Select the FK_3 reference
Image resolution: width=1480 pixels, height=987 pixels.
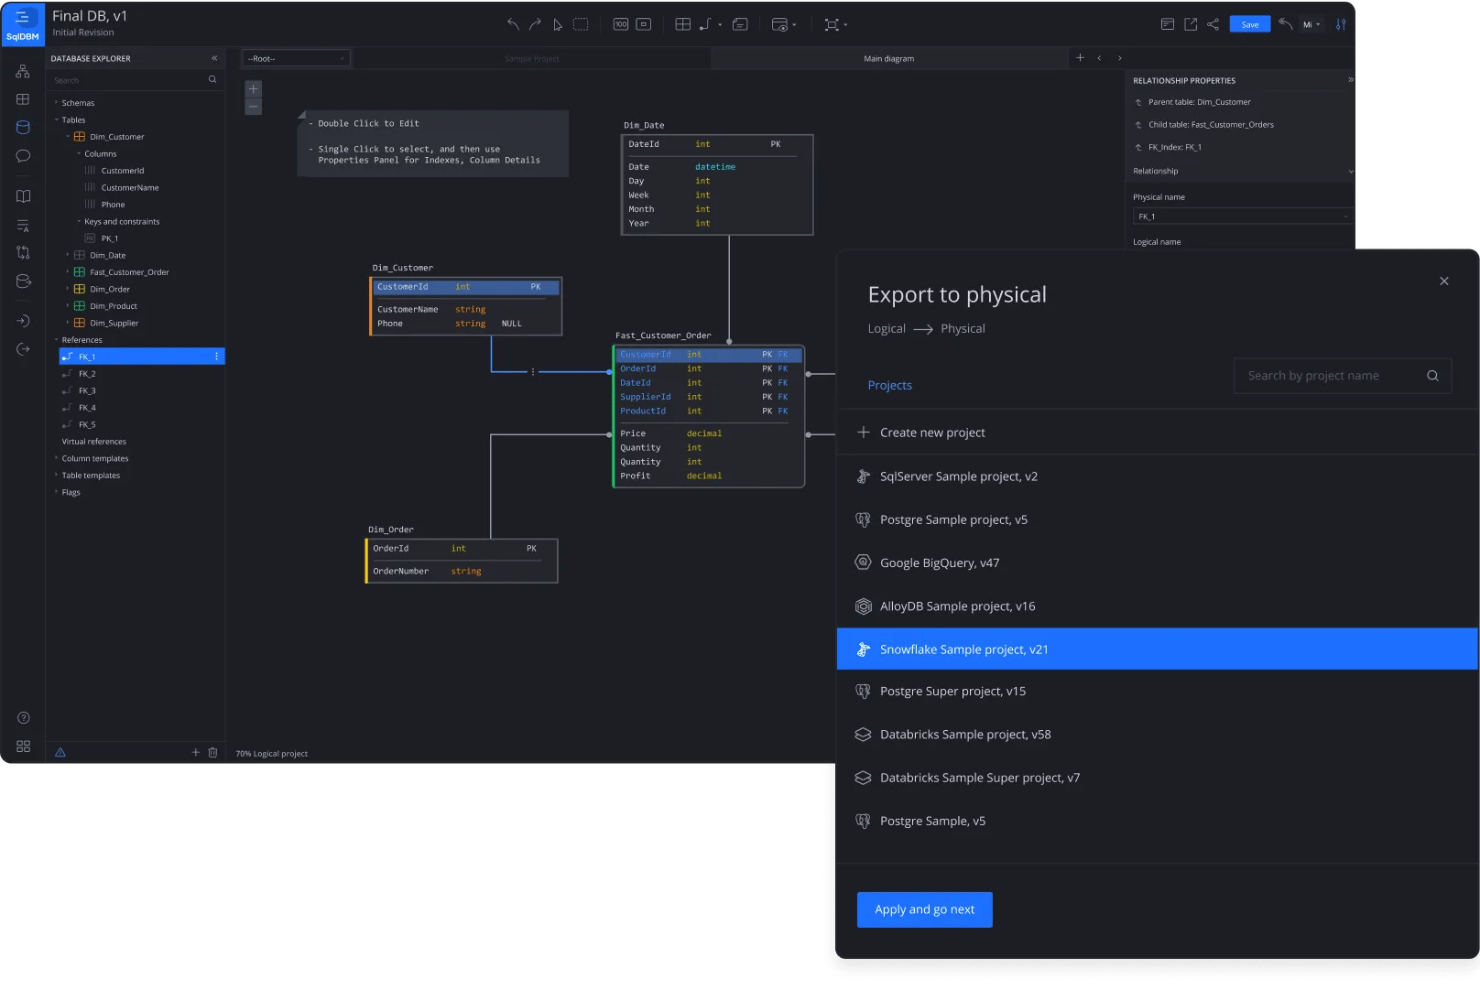pyautogui.click(x=87, y=391)
